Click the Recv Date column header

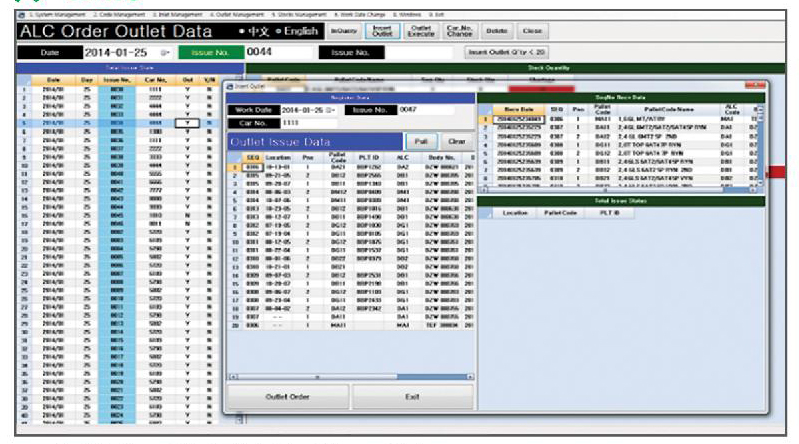click(x=519, y=110)
